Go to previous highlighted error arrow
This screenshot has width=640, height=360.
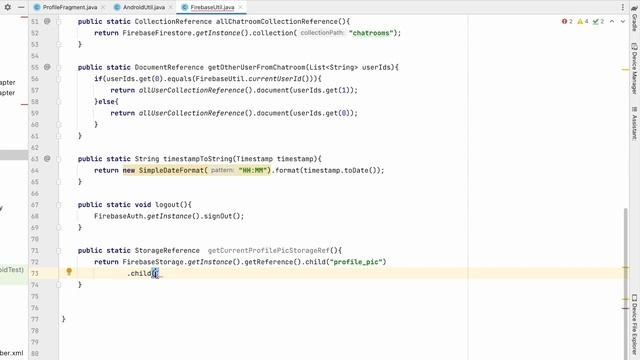612,21
